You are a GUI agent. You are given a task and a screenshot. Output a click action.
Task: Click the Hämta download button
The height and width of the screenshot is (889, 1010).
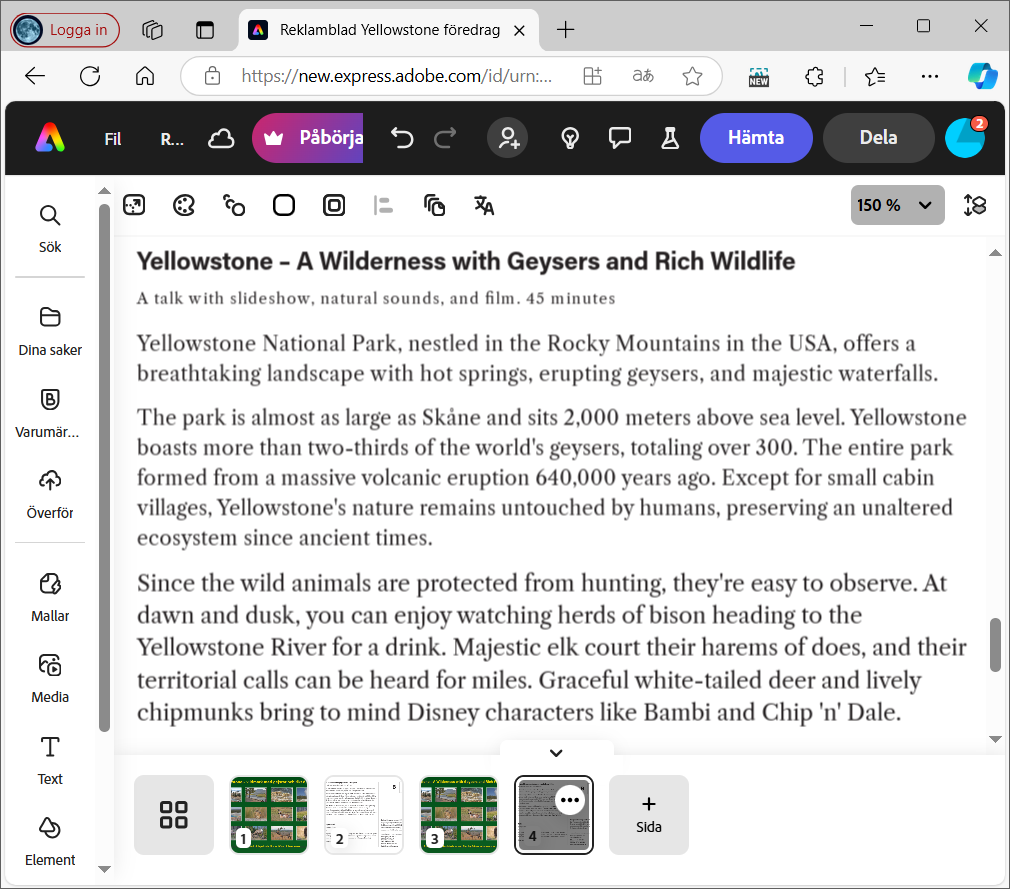click(756, 138)
